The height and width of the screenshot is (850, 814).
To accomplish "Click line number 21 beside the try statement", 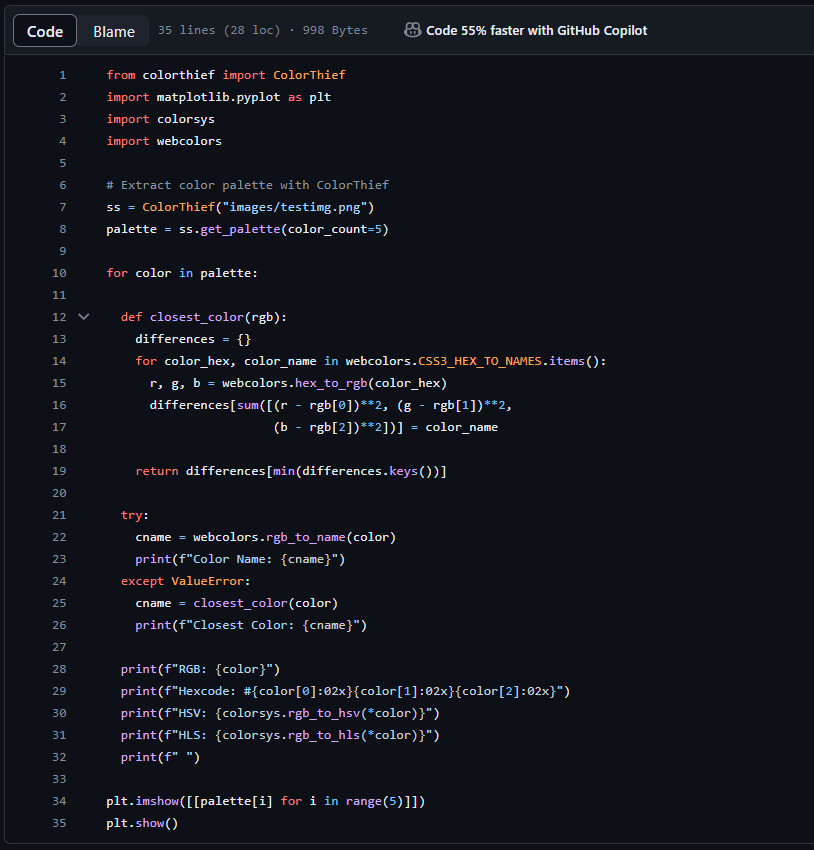I will (x=59, y=515).
